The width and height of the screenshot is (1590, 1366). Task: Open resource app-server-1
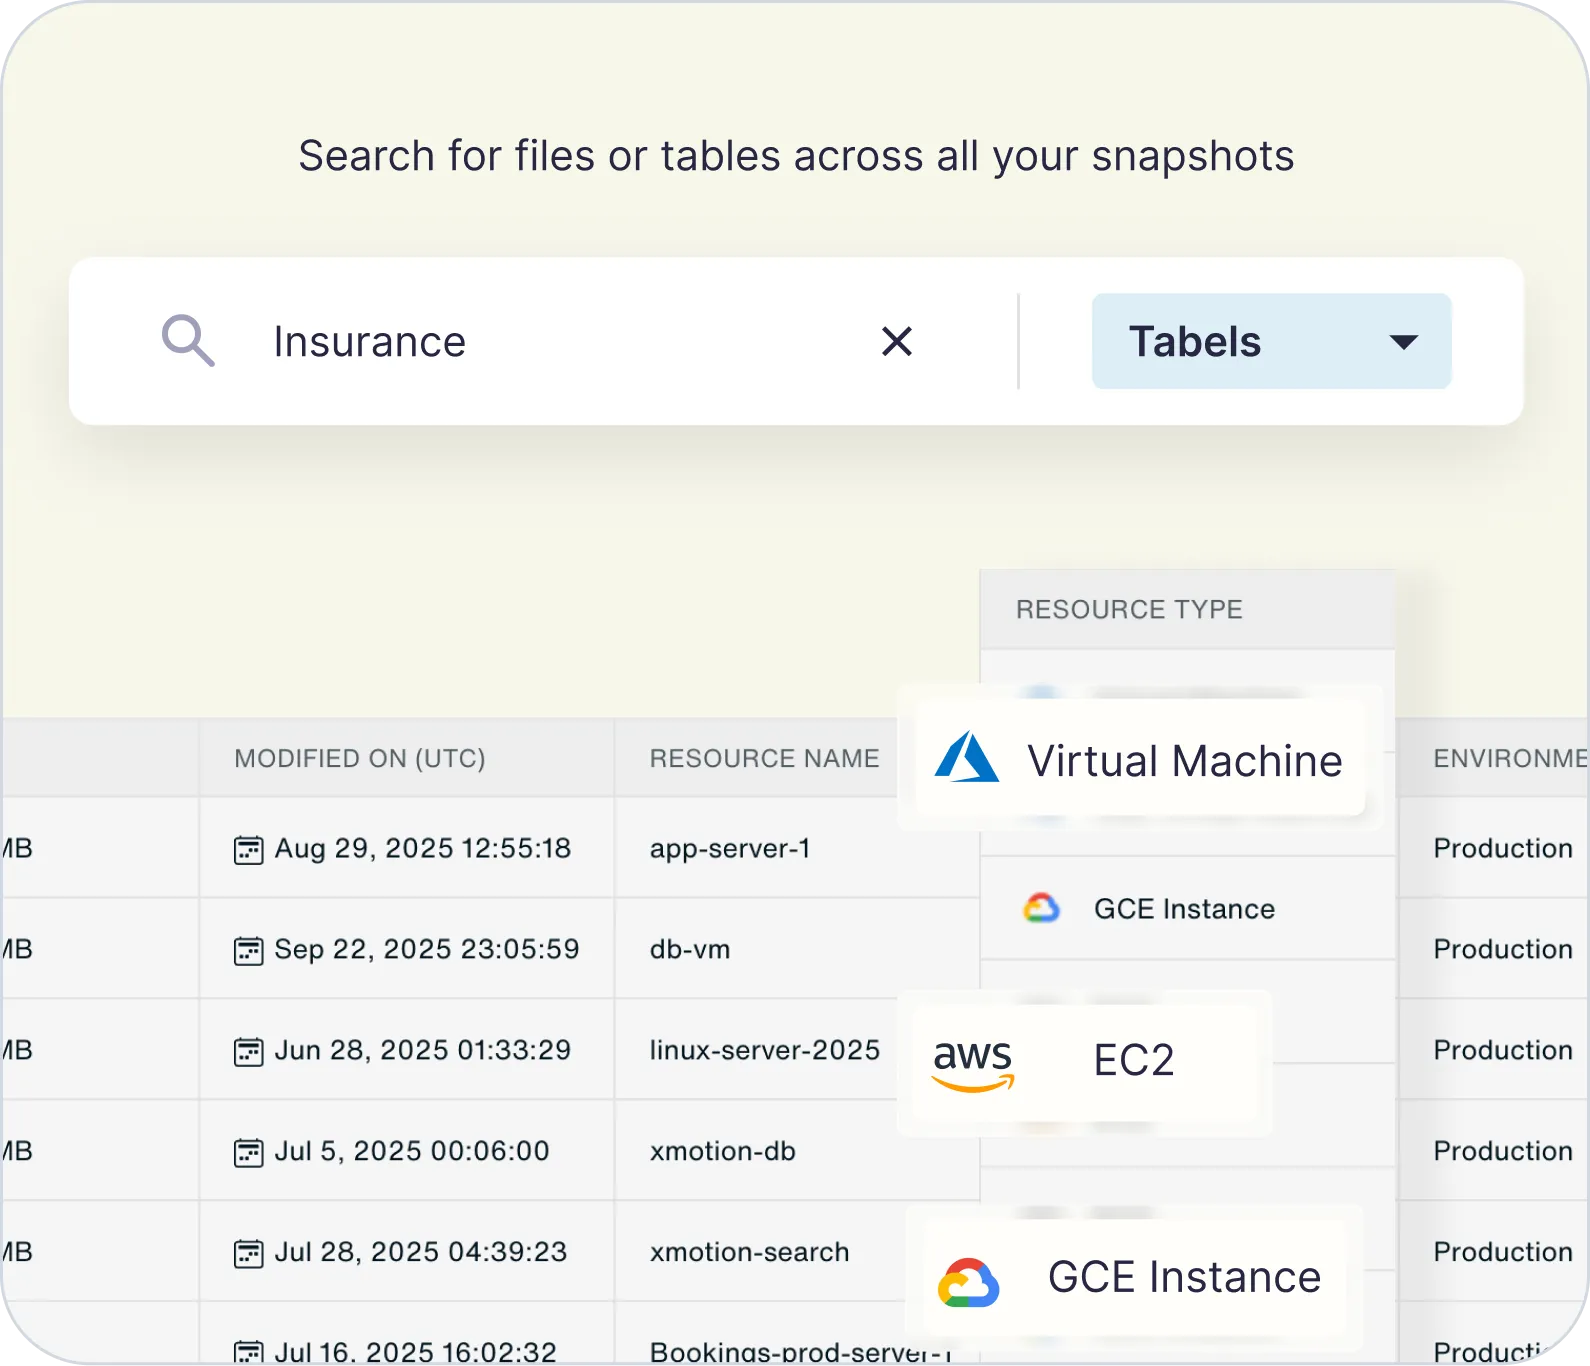[x=730, y=848]
